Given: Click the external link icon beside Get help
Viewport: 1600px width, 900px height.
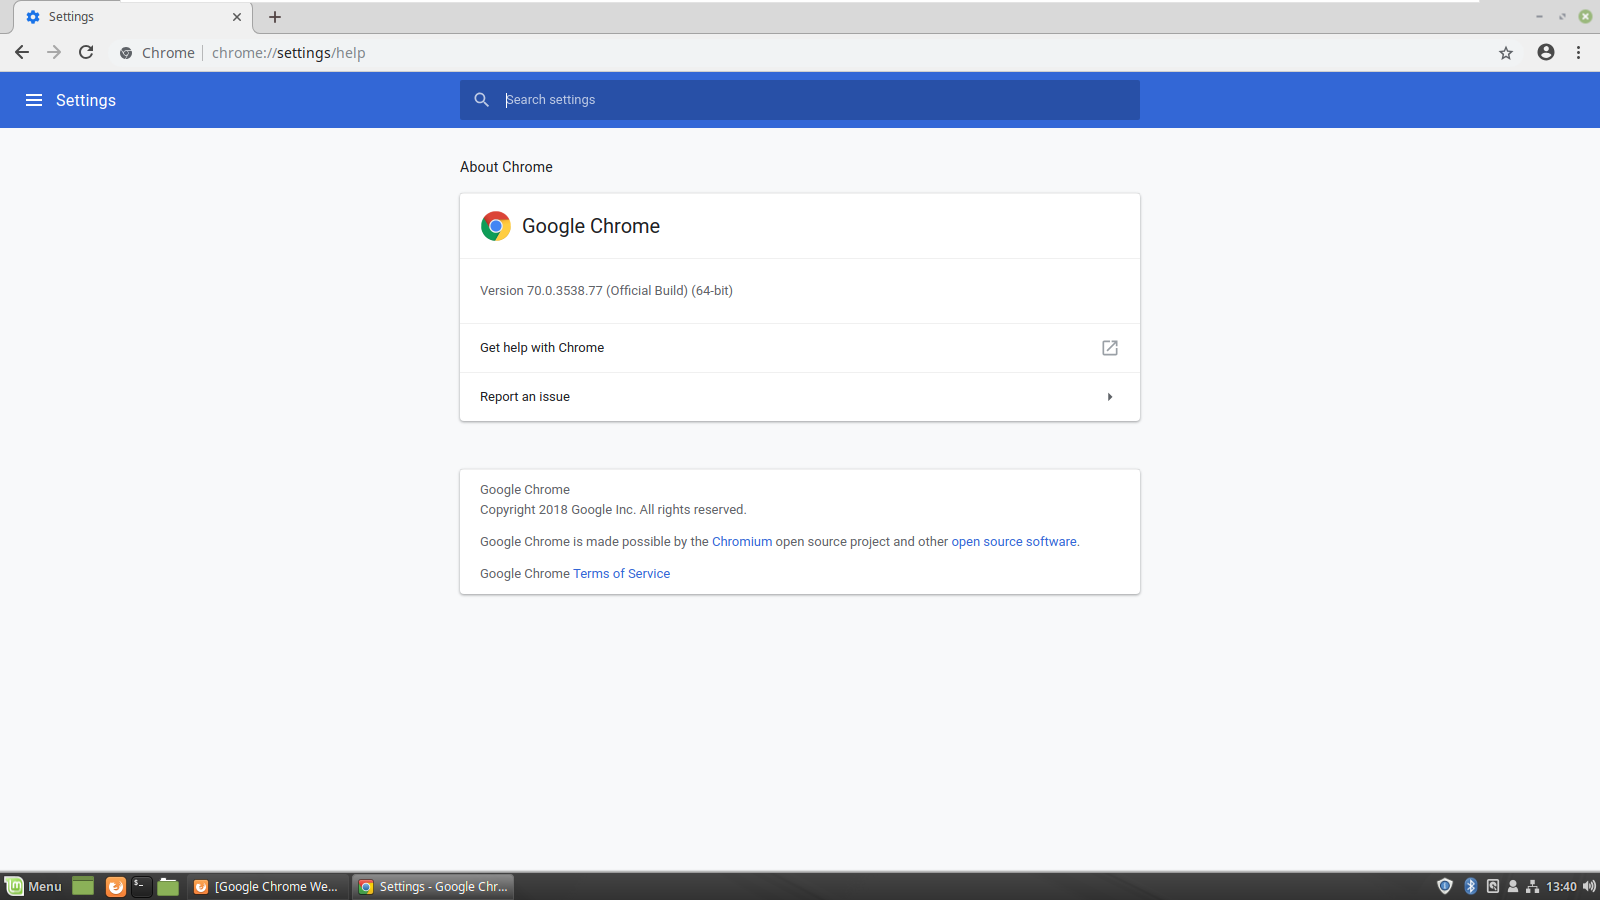Looking at the screenshot, I should coord(1110,348).
